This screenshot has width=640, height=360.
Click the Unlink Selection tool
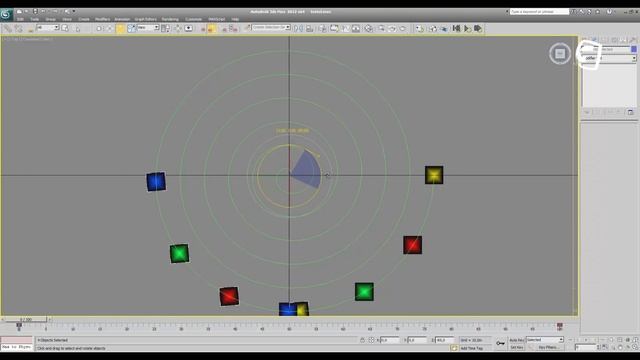18,29
